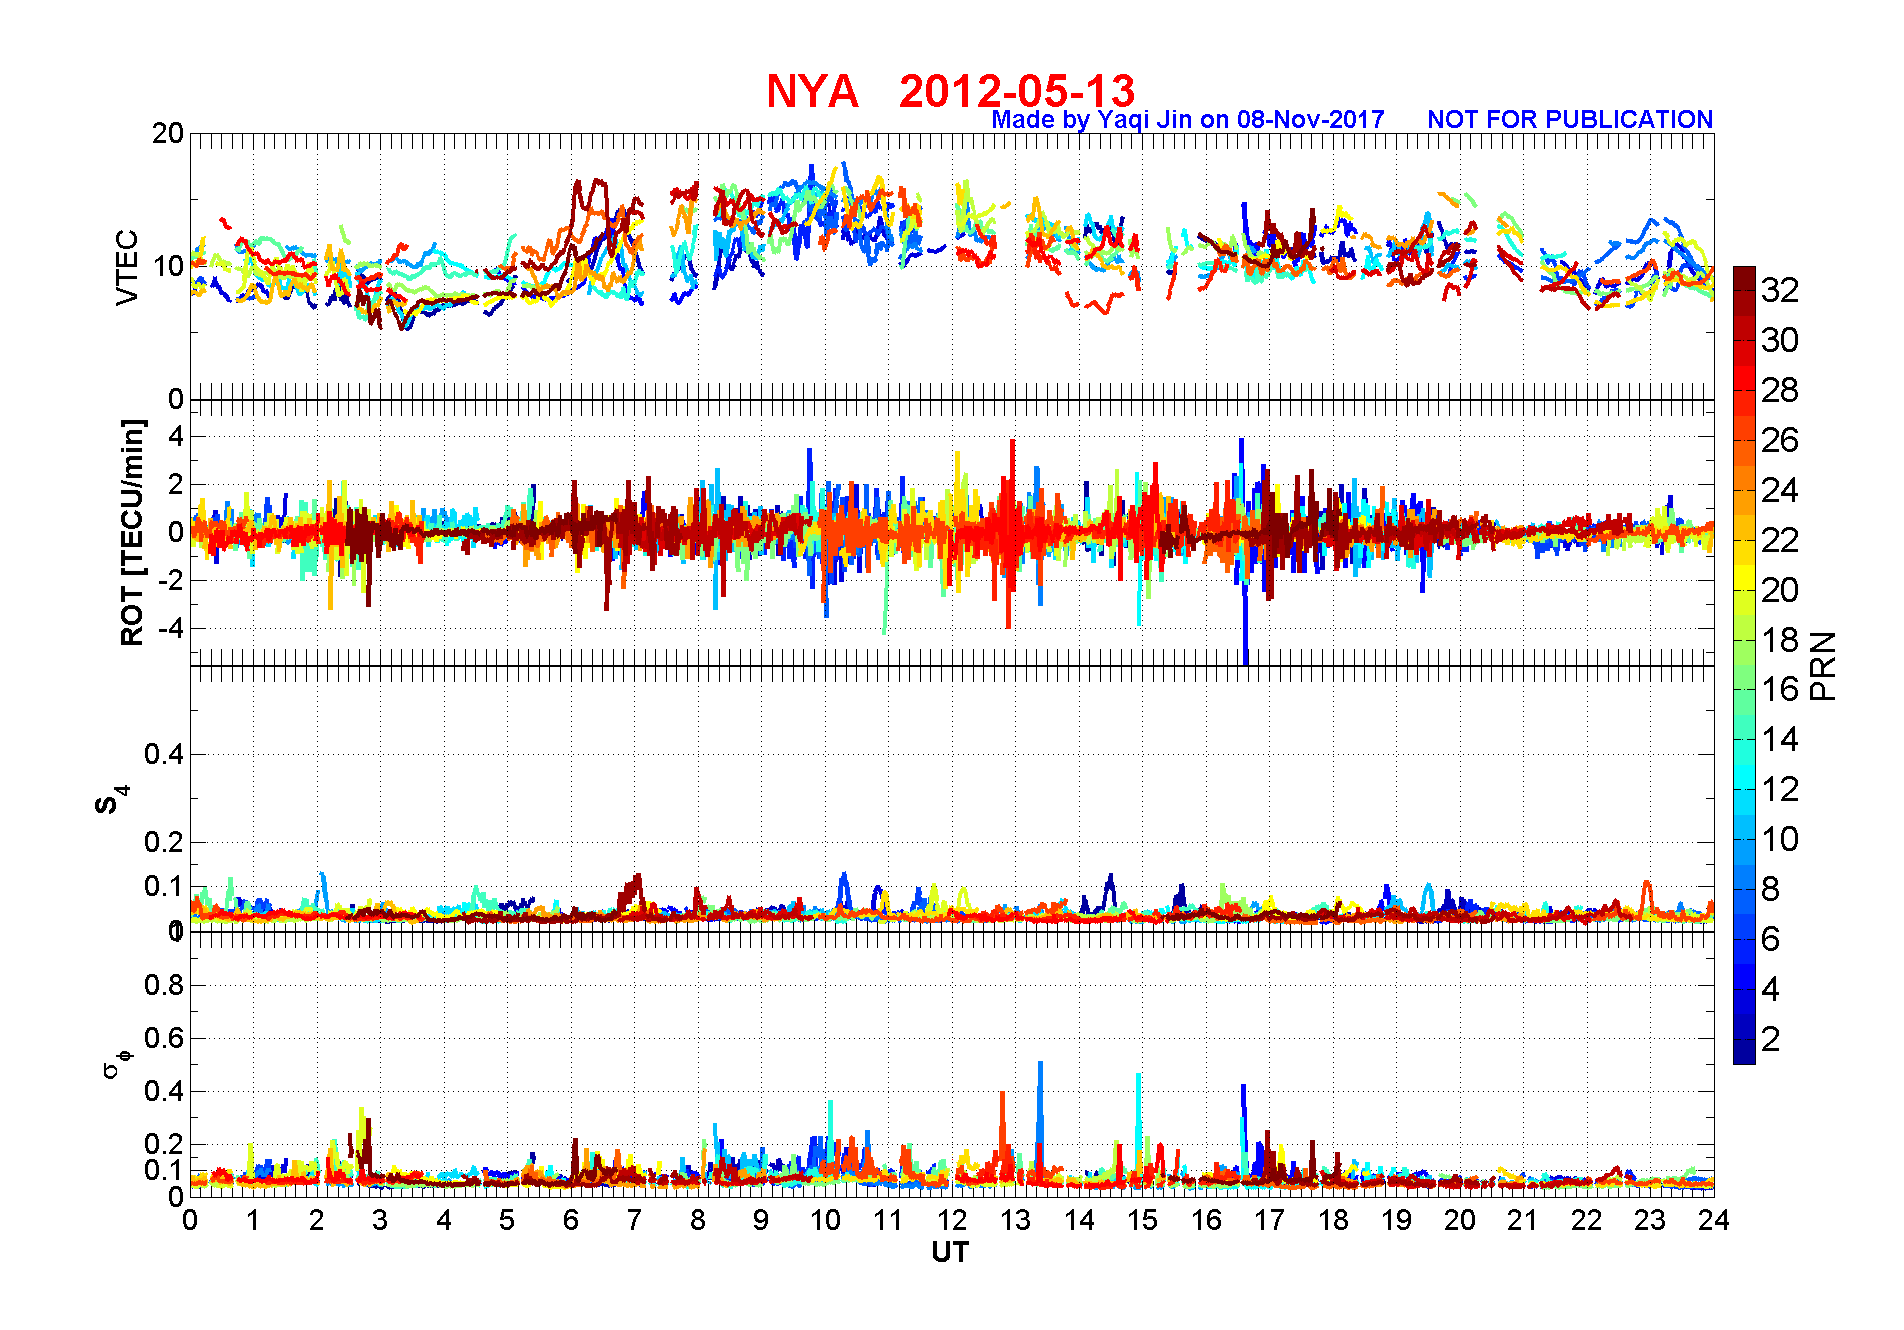Click the plot title "NYA 2012-05-13"
The height and width of the screenshot is (1330, 1904).
950,91
